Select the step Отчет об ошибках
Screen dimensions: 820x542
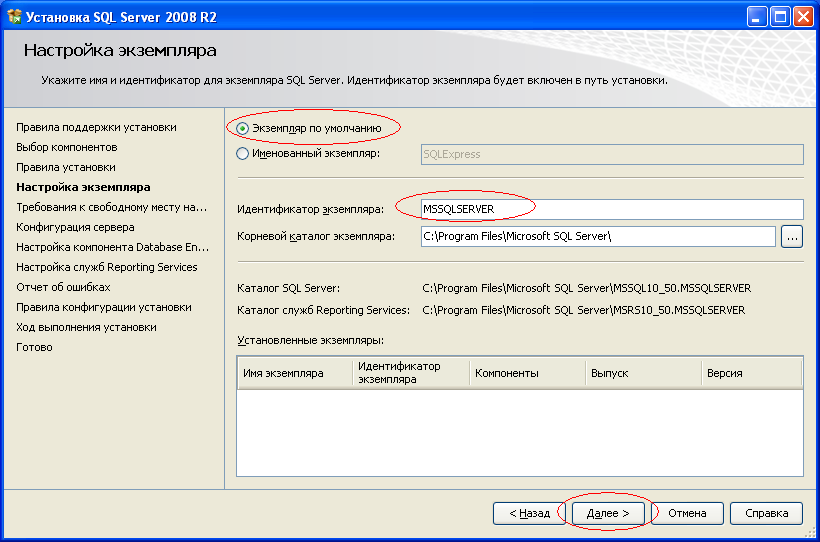(x=63, y=287)
